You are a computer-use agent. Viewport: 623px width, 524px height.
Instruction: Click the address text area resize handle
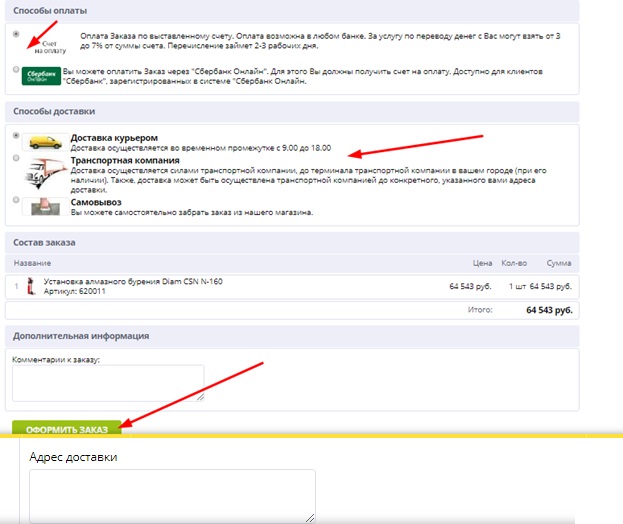(311, 518)
